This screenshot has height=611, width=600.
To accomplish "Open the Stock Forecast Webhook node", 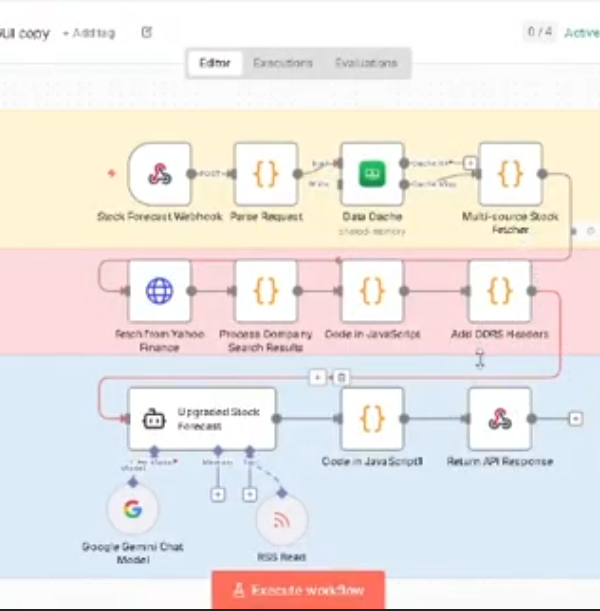I will (159, 174).
